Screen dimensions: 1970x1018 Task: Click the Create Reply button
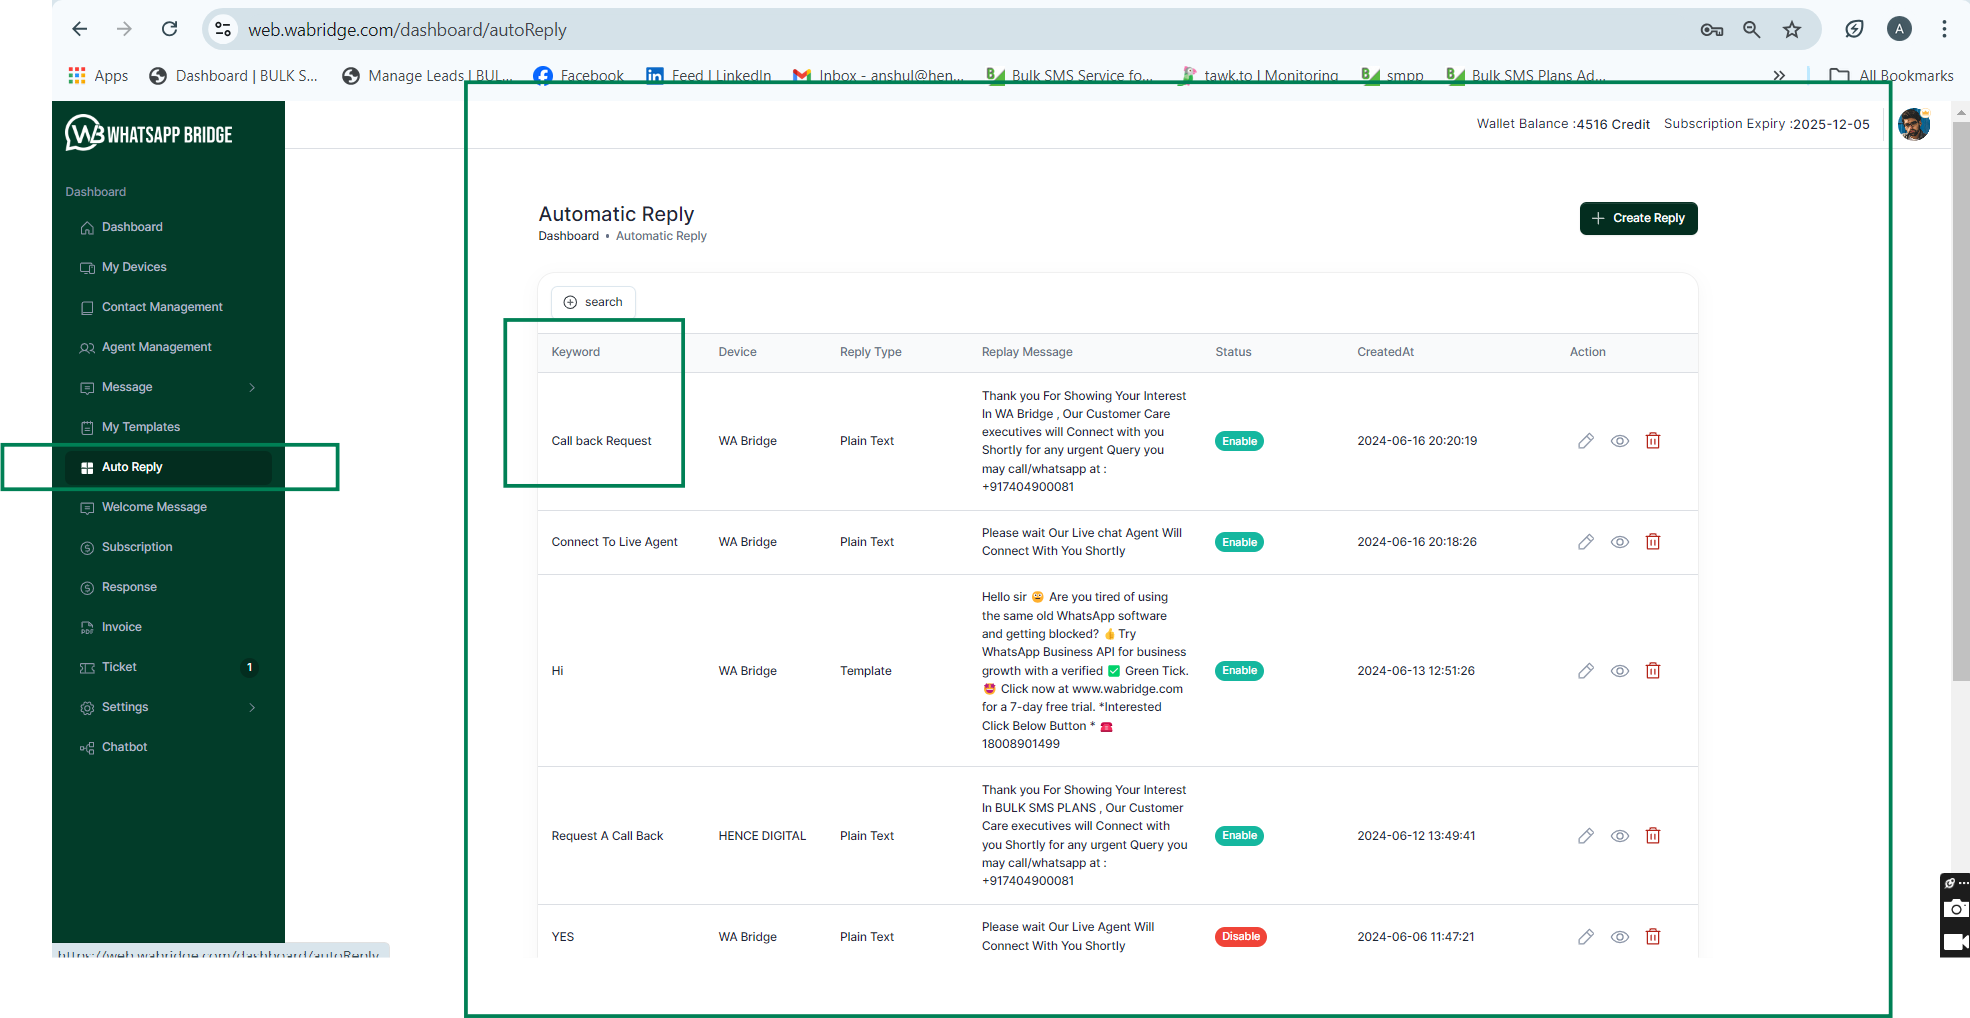point(1638,218)
